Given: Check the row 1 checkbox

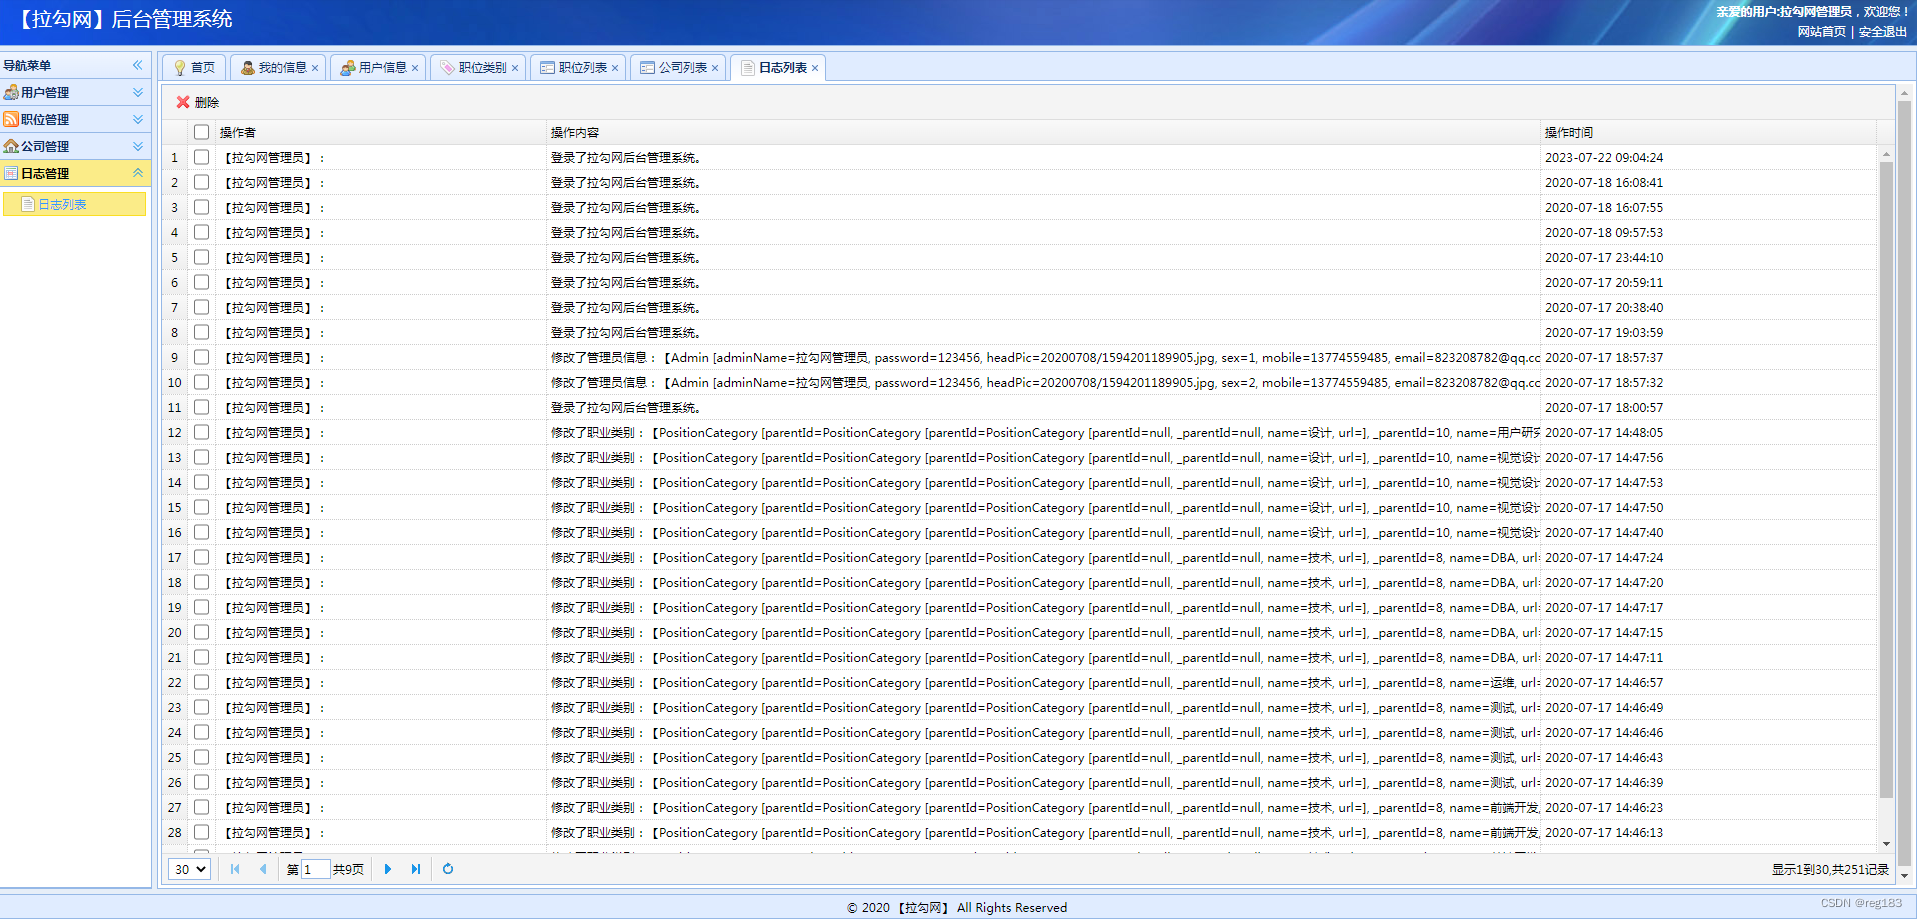Looking at the screenshot, I should [x=202, y=157].
